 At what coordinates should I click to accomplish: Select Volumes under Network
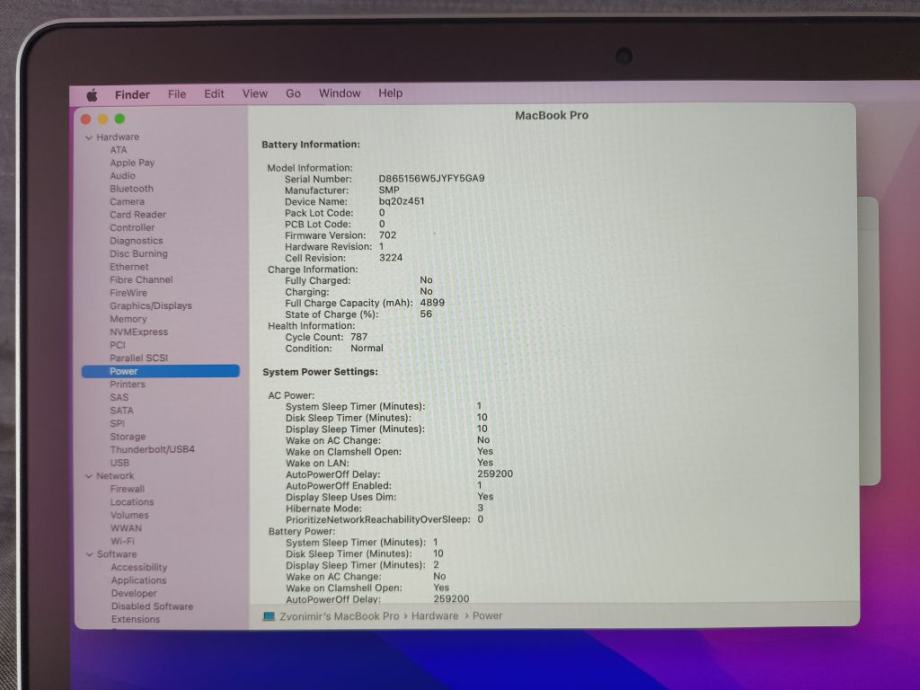coord(130,515)
